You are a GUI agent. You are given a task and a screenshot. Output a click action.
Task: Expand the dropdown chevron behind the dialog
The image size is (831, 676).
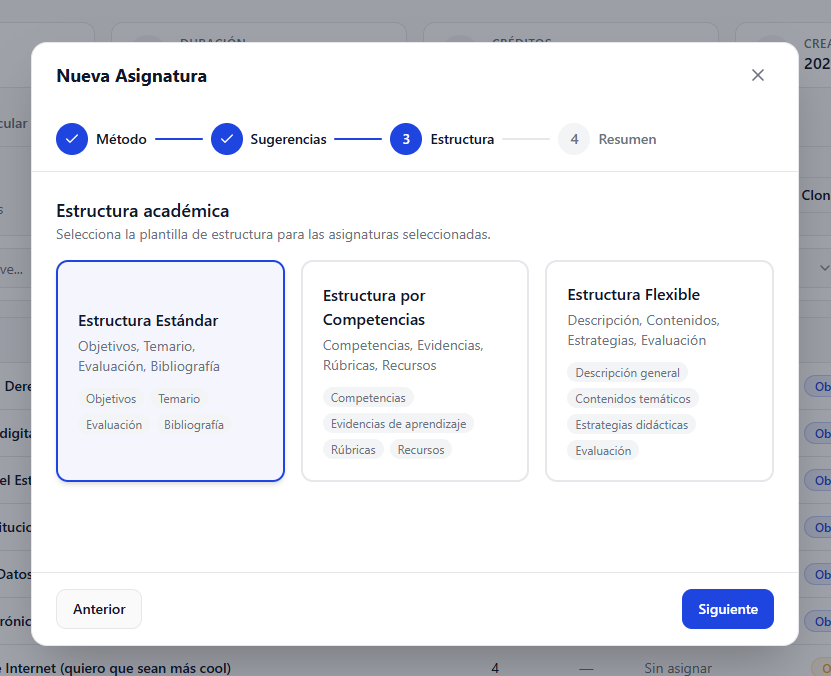[824, 268]
